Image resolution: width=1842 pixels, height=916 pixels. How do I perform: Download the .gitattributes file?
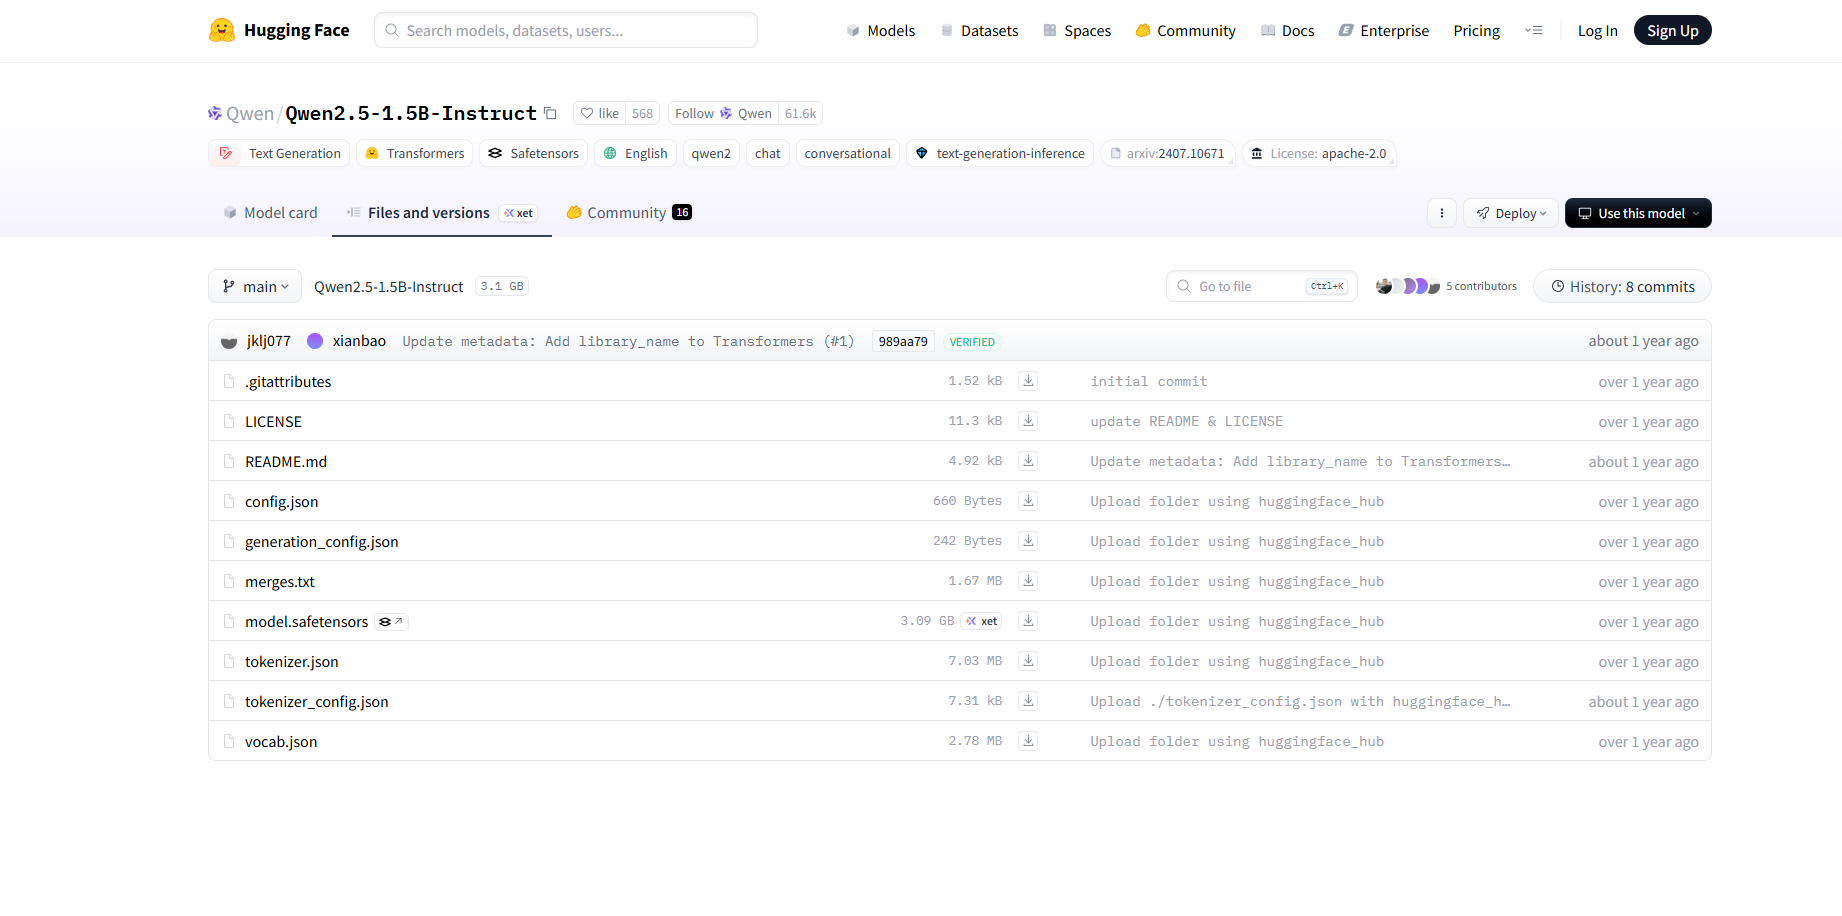click(1028, 381)
